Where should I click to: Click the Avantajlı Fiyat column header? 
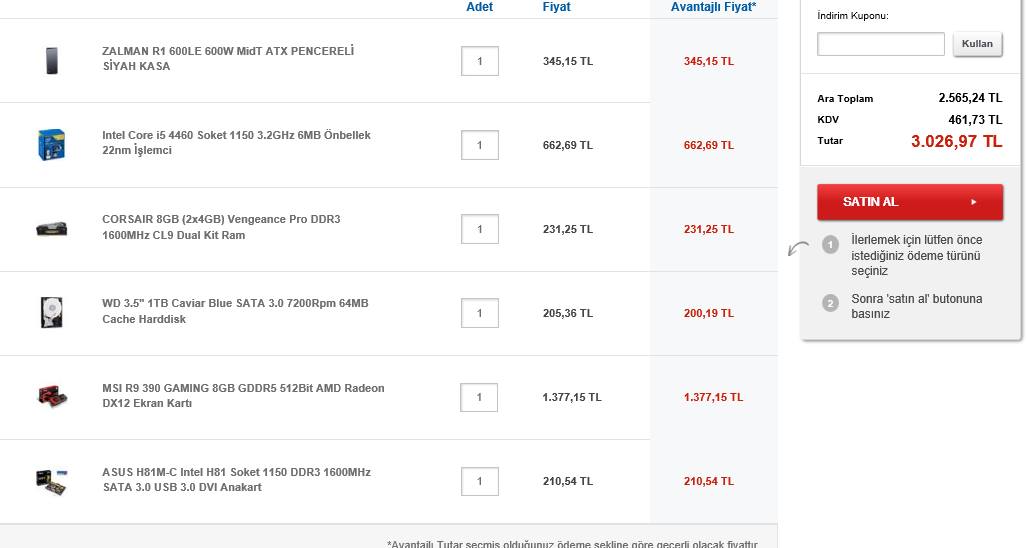point(713,7)
